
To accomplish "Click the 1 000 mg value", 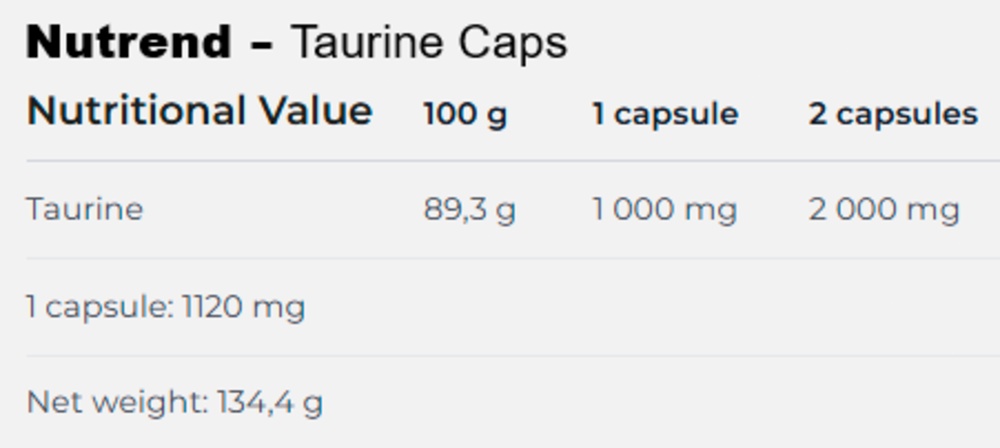I will pyautogui.click(x=665, y=210).
